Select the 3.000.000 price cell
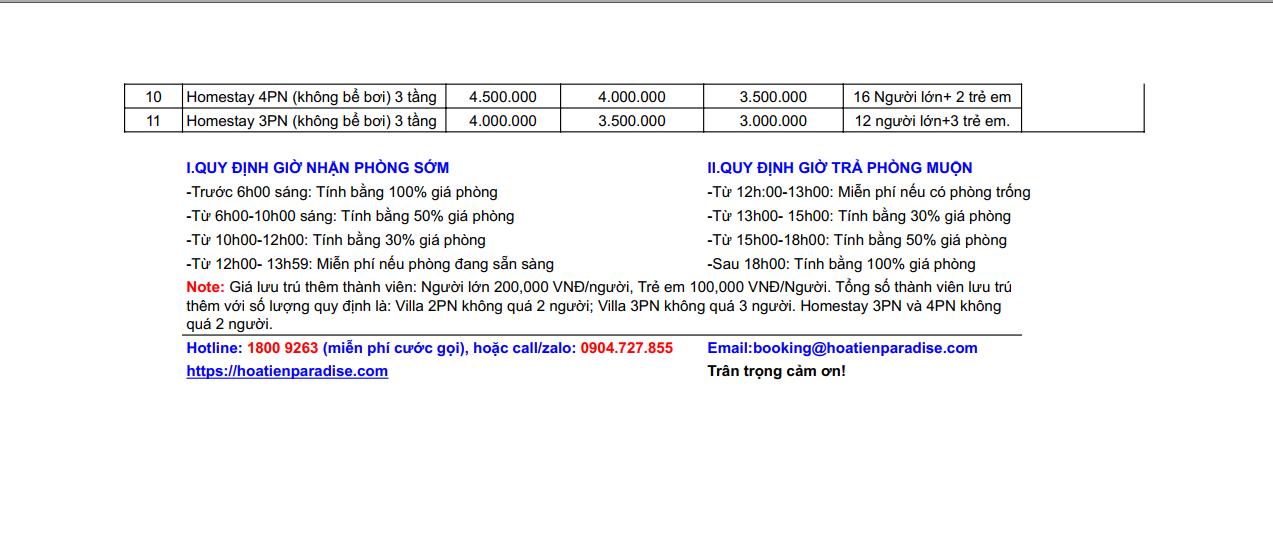This screenshot has height=546, width=1273. tap(773, 121)
